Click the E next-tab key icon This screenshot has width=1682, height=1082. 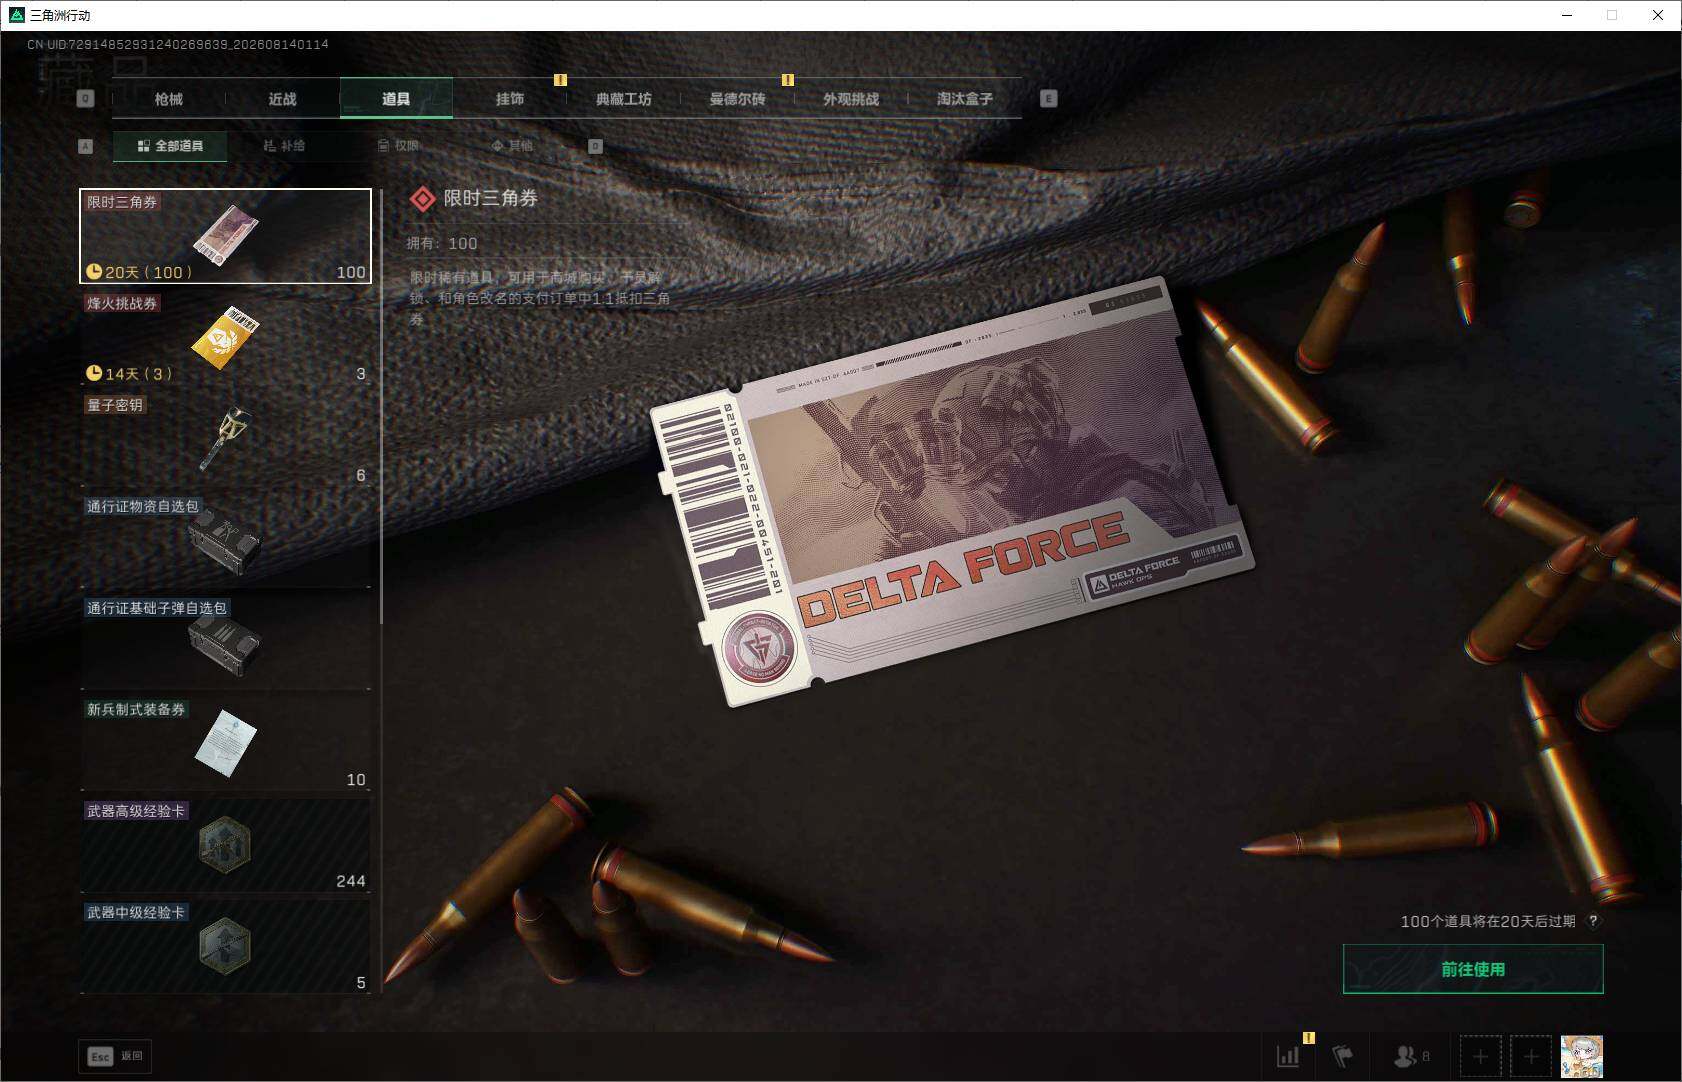1048,99
